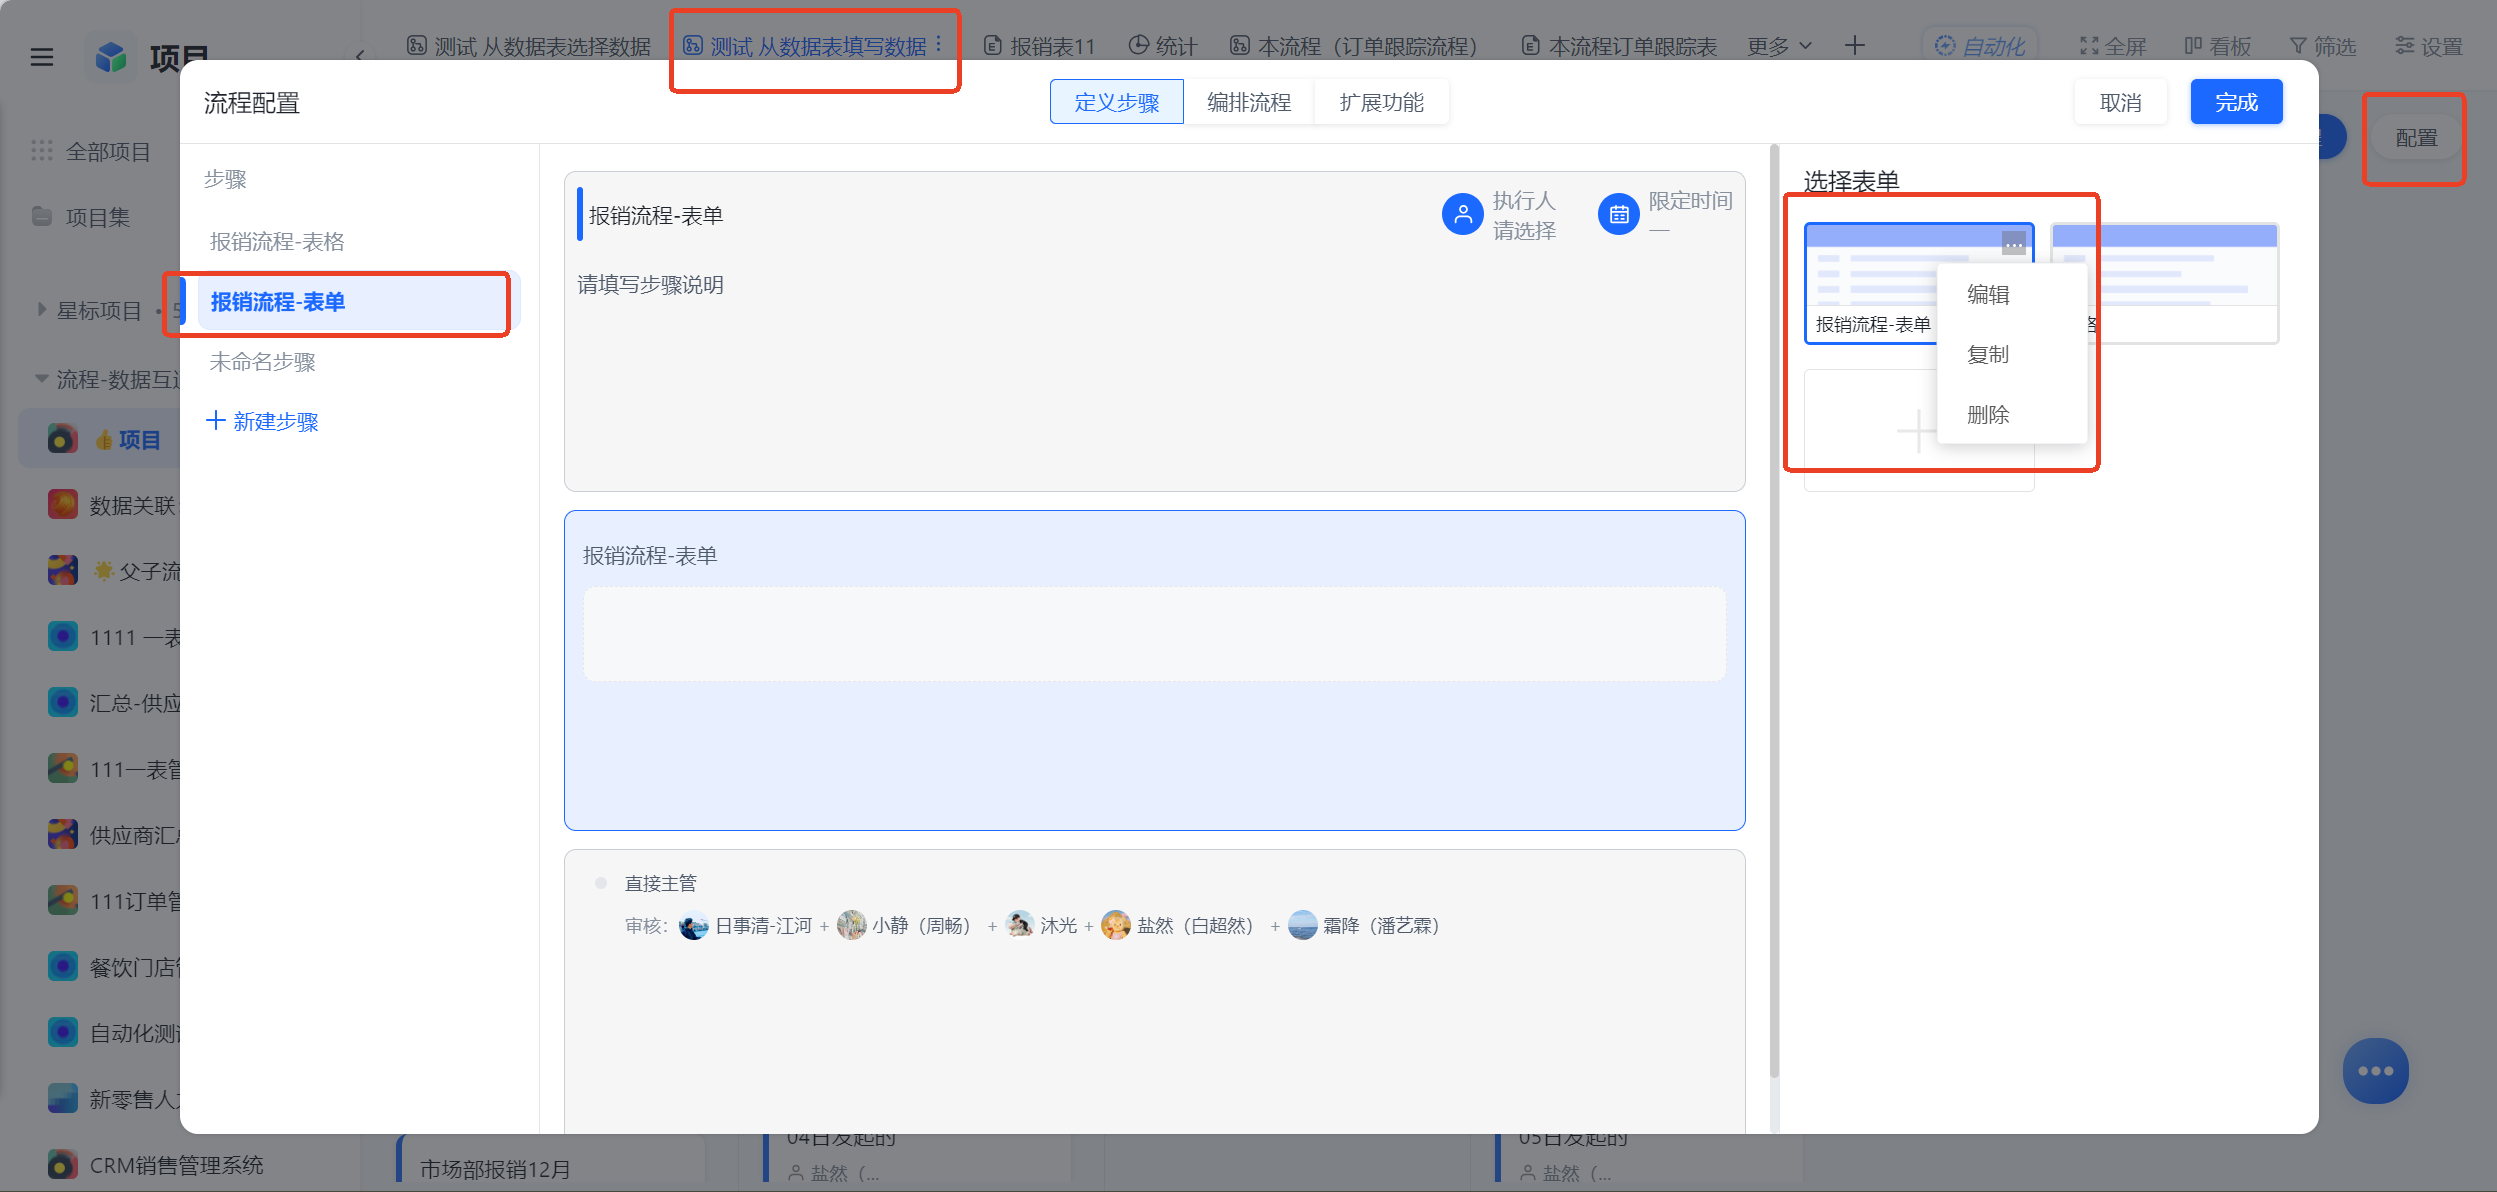Click the CRM销售管理系统 project icon

pyautogui.click(x=62, y=1165)
